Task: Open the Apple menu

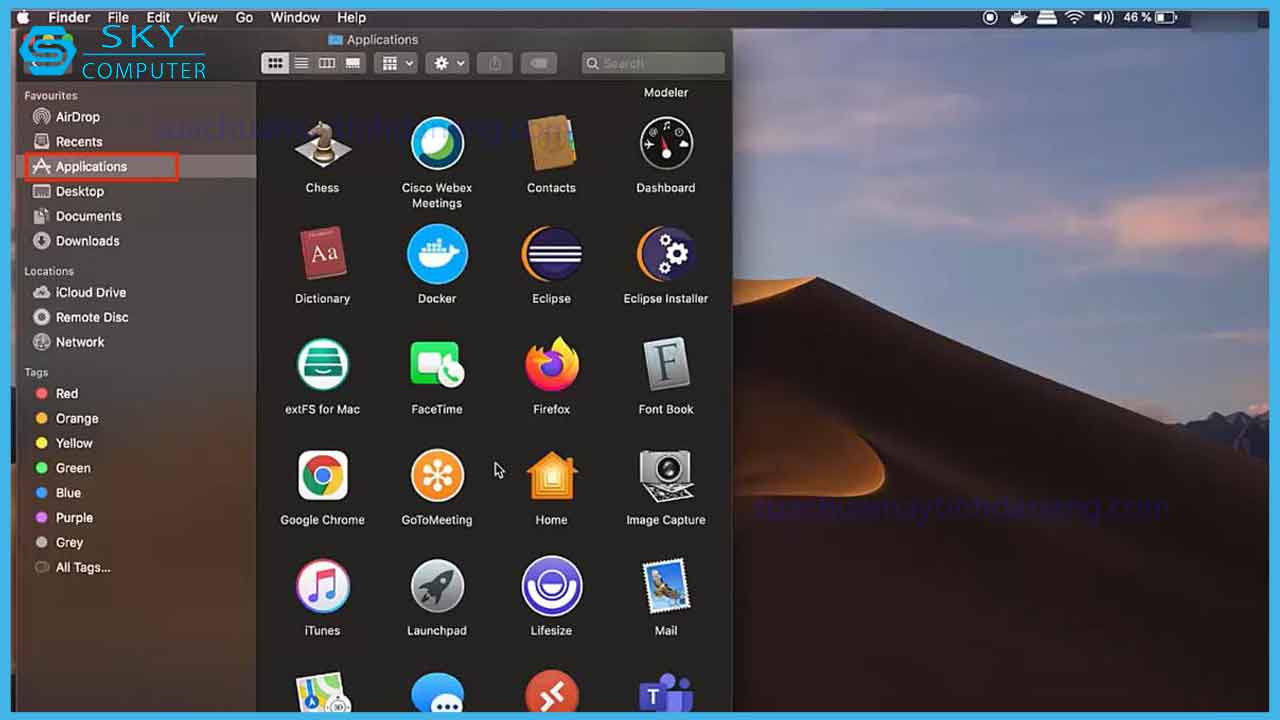Action: (x=22, y=18)
